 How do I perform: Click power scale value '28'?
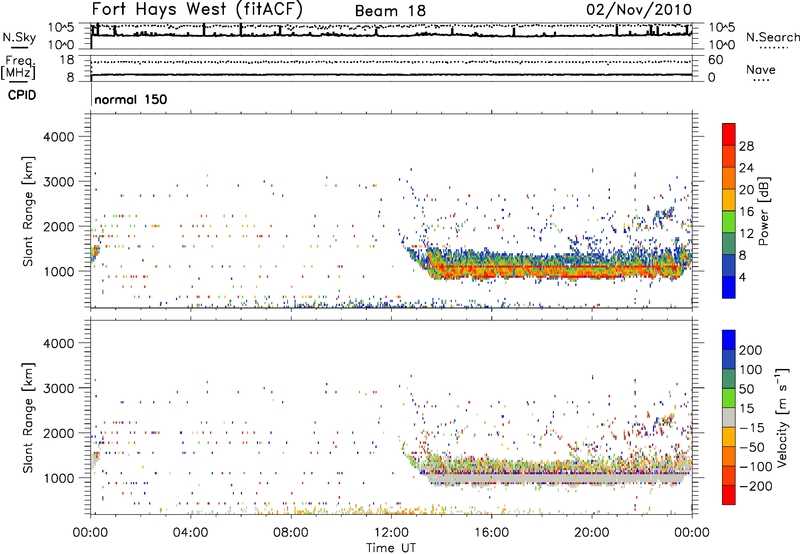pyautogui.click(x=746, y=146)
